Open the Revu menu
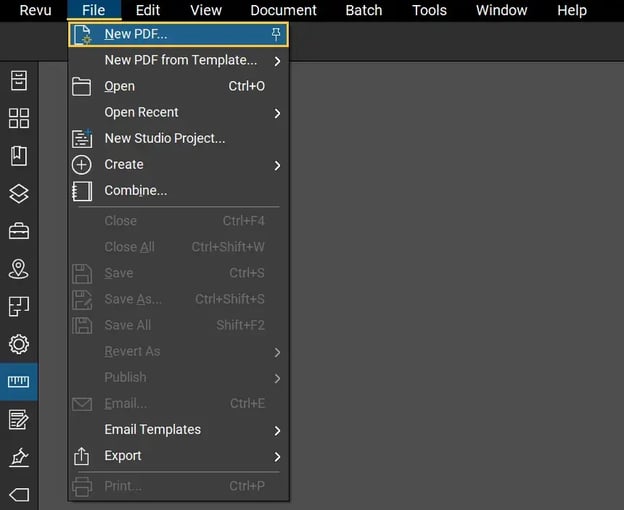624x510 pixels. (x=35, y=10)
